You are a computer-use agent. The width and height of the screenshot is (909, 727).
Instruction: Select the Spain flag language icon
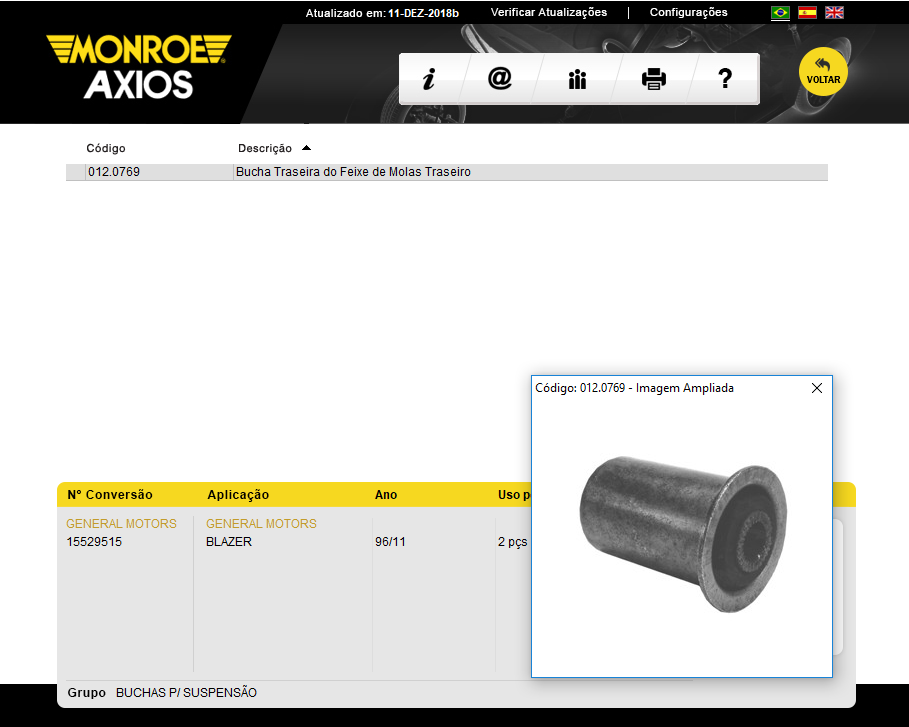(x=807, y=13)
